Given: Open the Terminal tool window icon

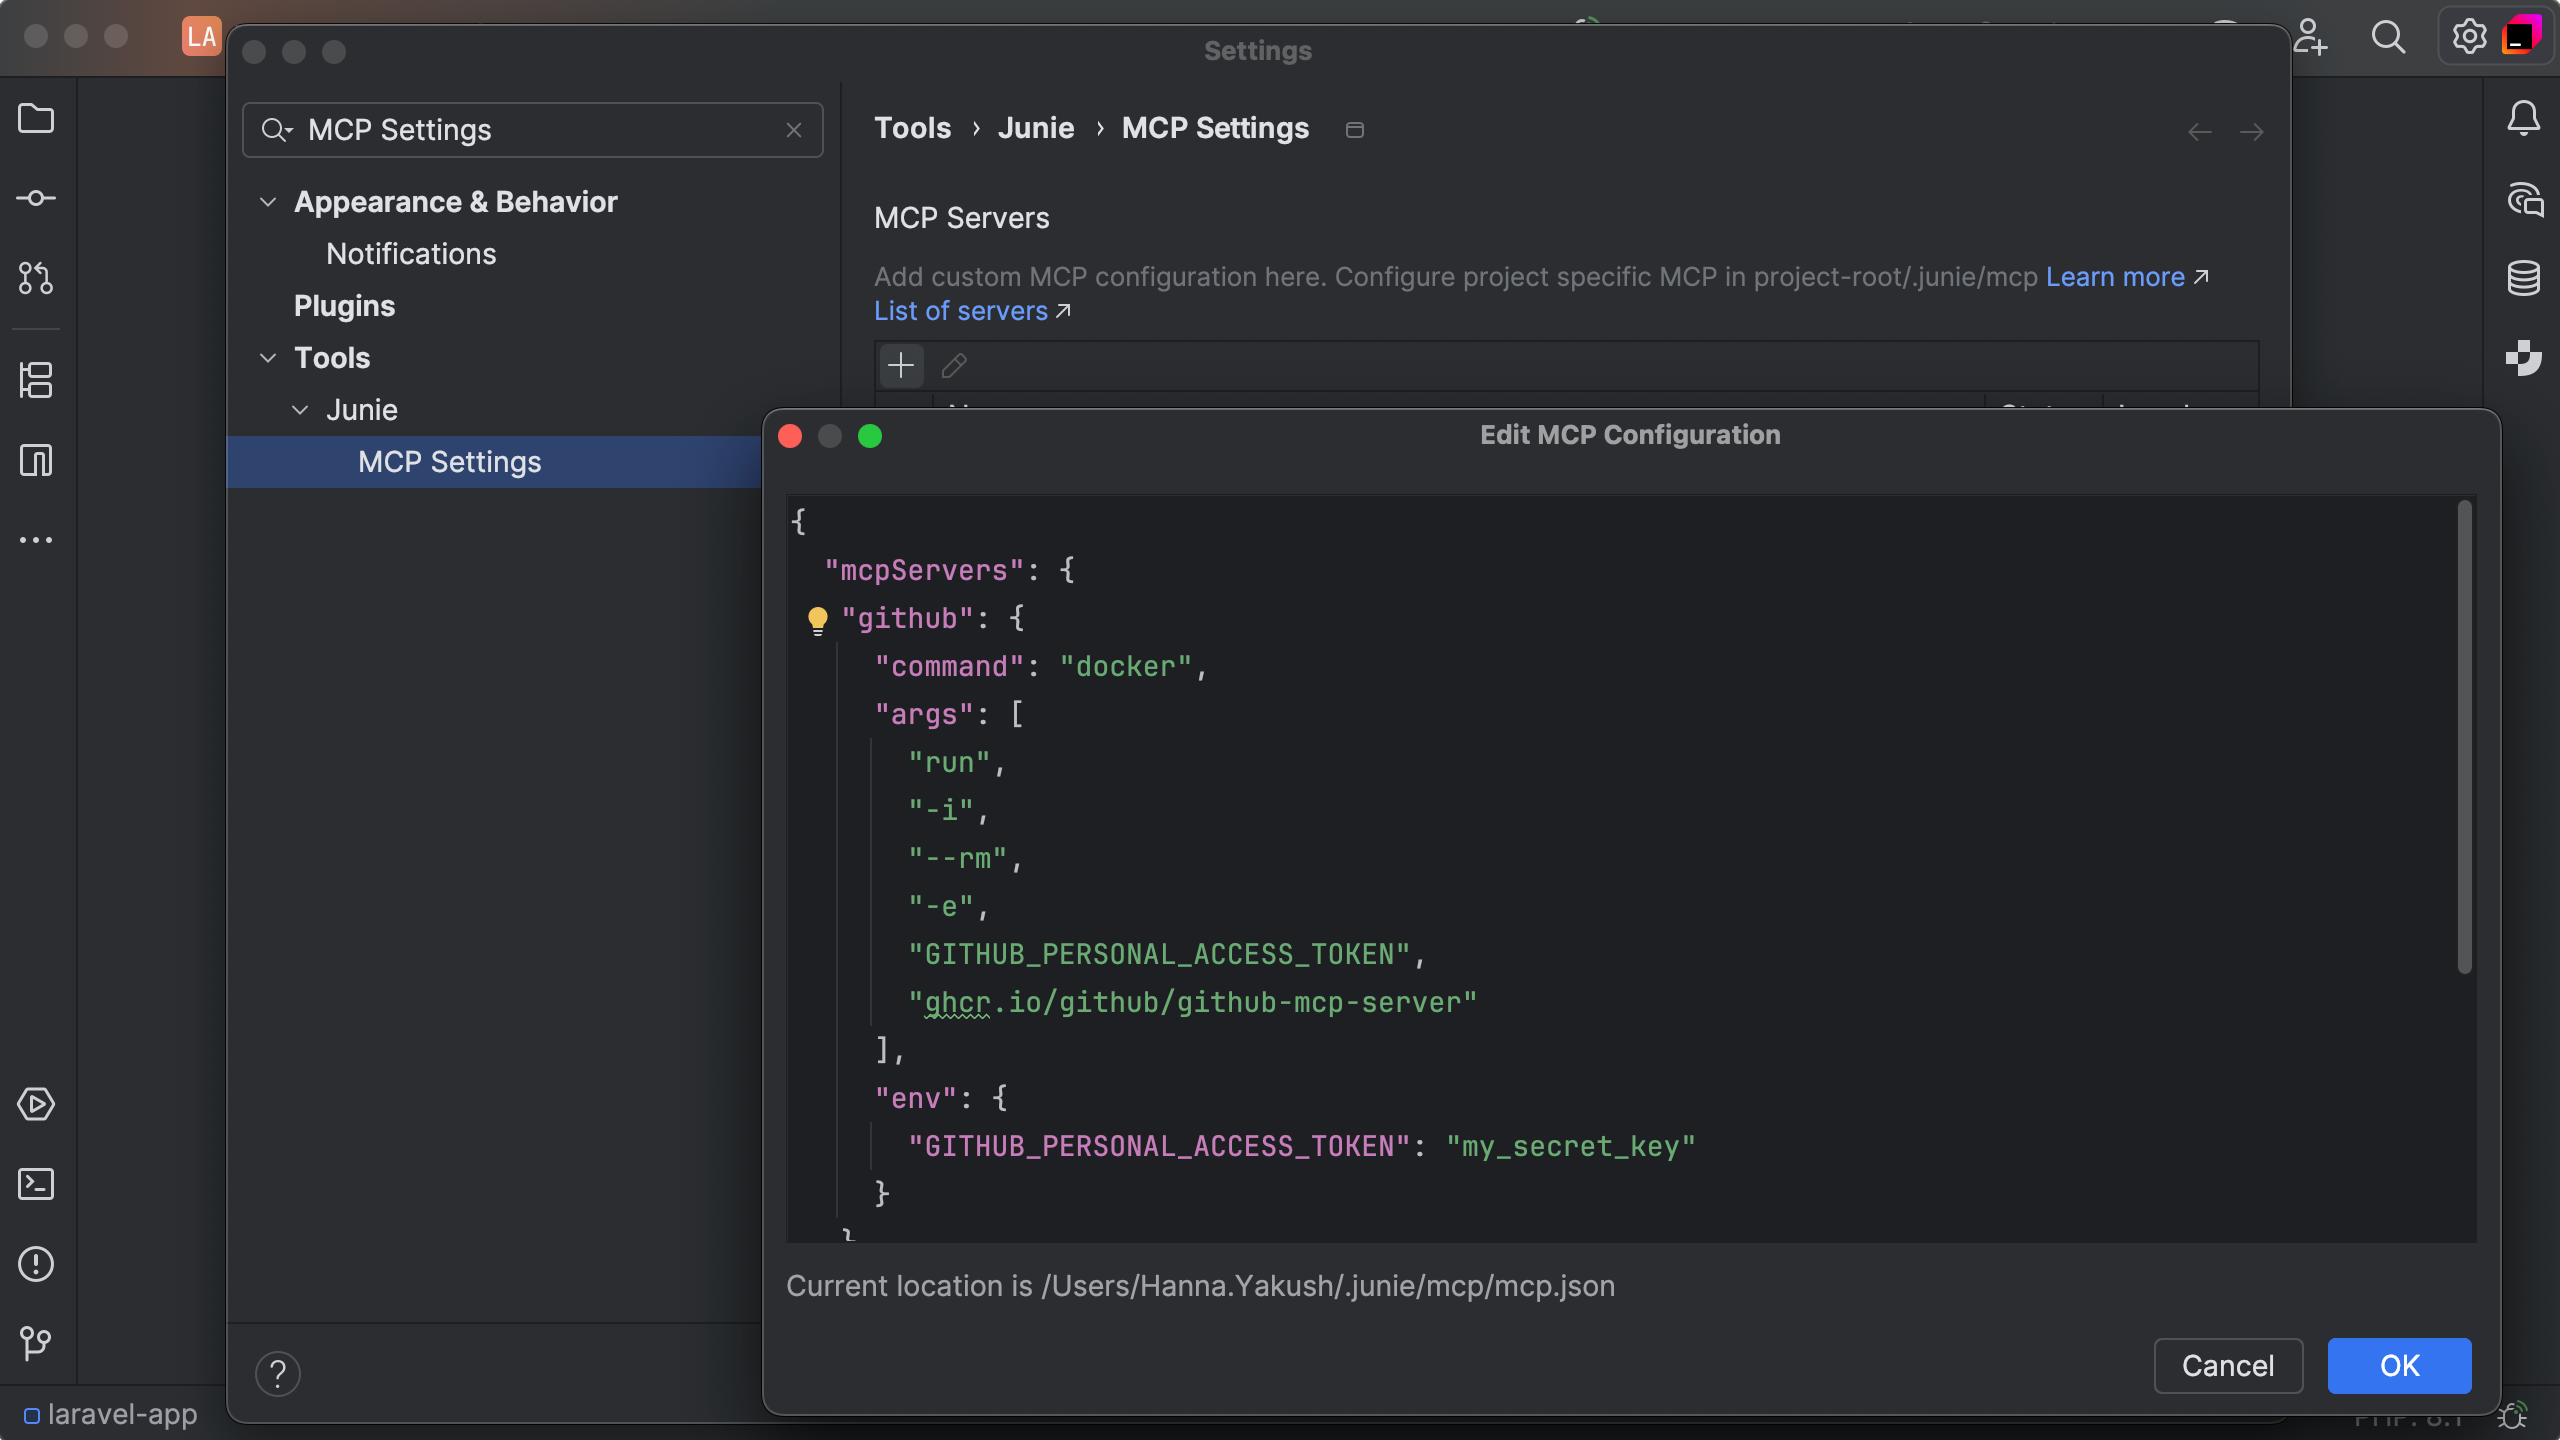Looking at the screenshot, I should pos(36,1184).
